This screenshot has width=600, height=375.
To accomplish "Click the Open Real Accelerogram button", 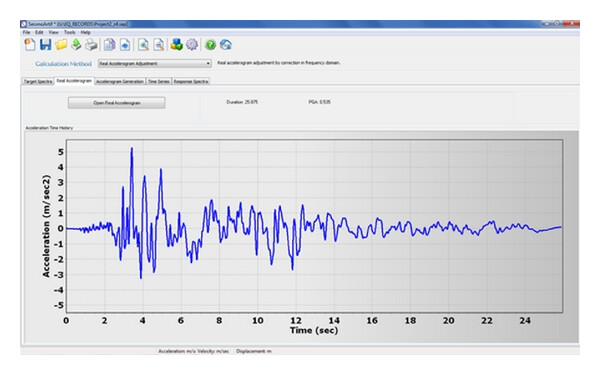I will click(117, 103).
